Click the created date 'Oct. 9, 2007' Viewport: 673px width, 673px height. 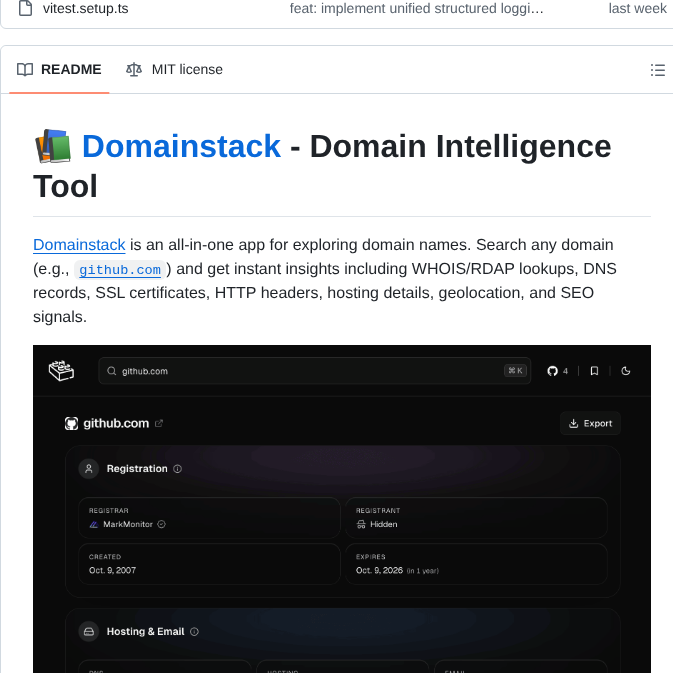(112, 570)
